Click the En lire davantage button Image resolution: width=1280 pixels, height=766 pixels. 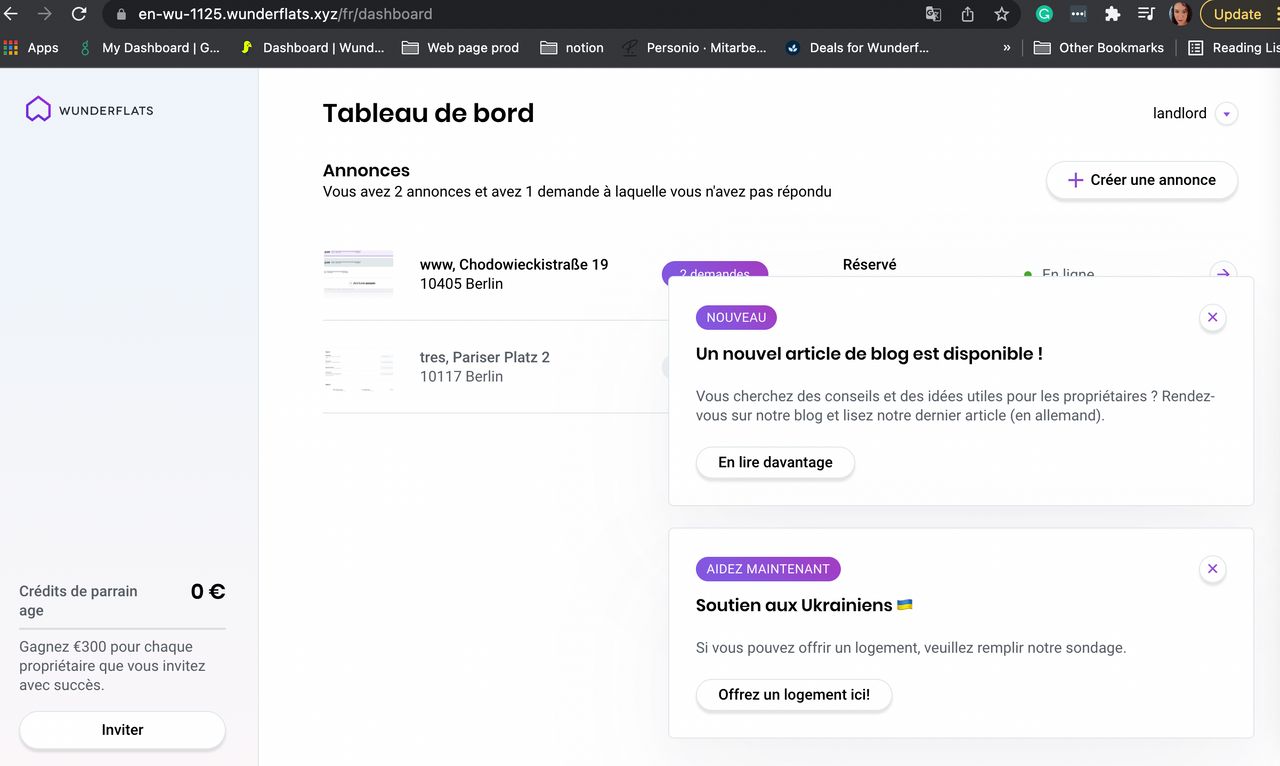[x=775, y=463]
